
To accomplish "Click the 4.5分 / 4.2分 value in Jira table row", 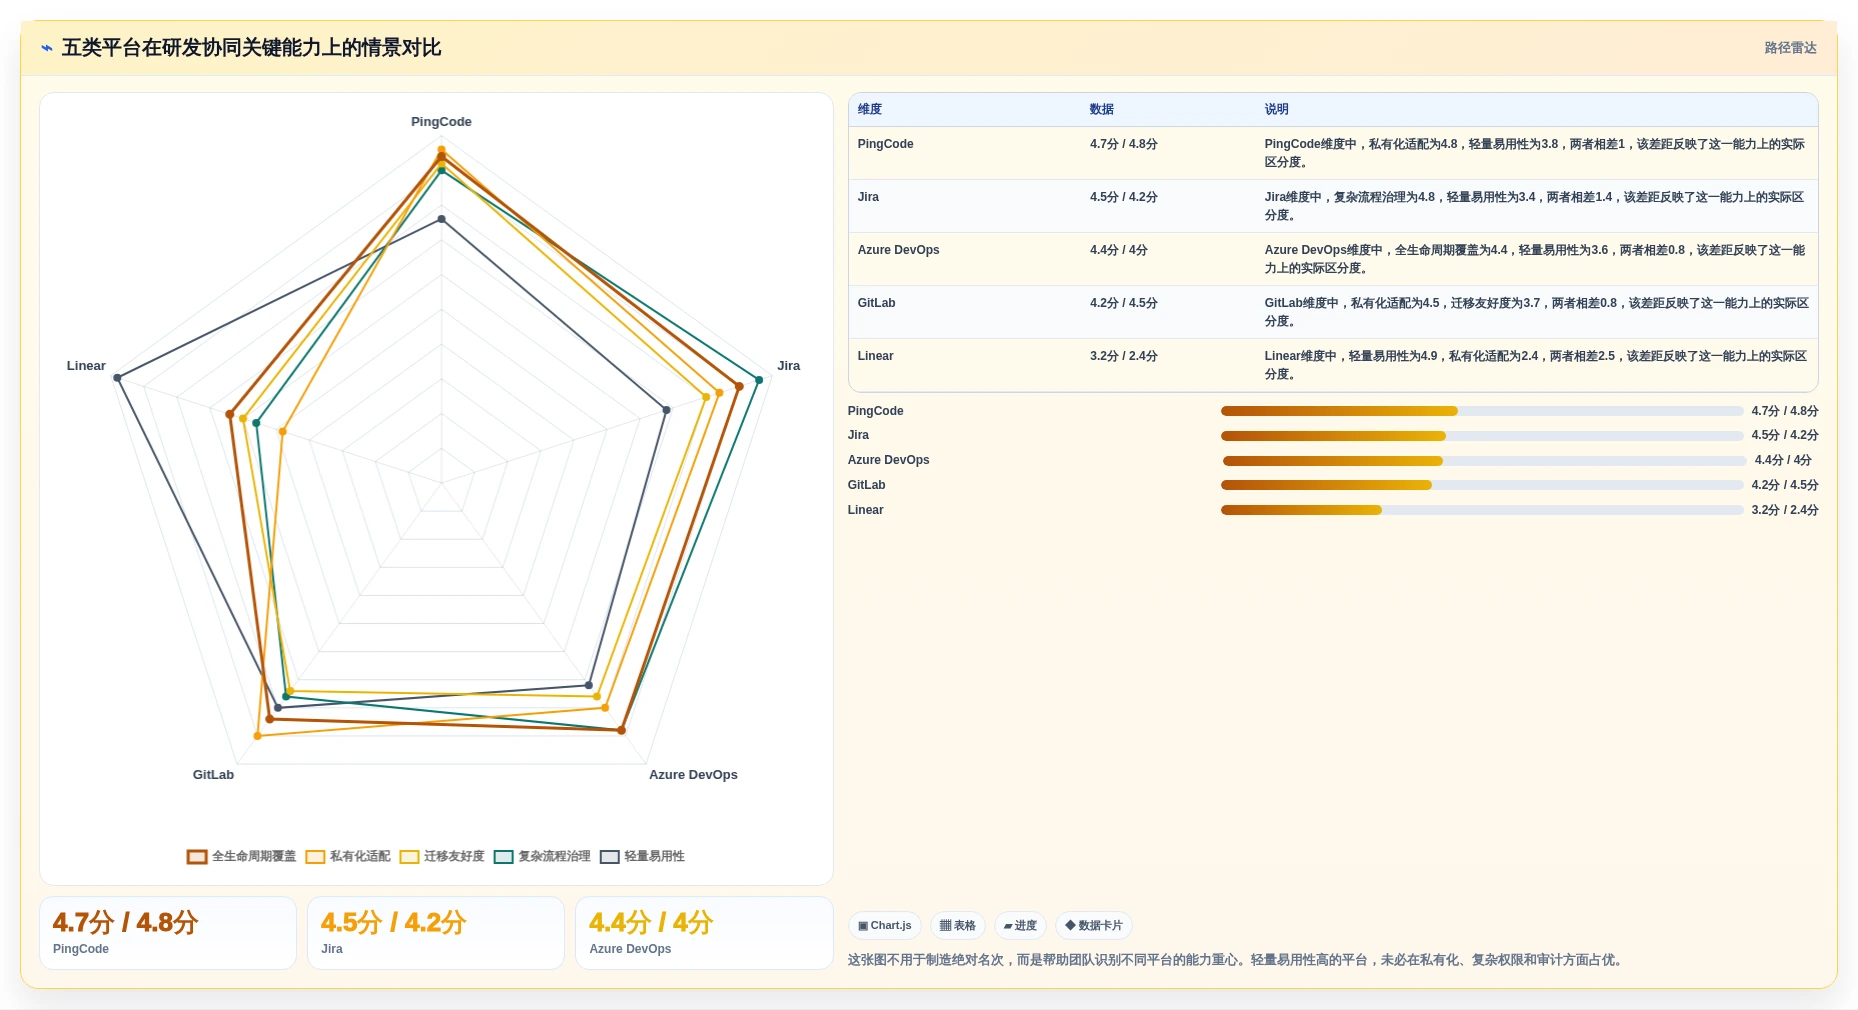I will pyautogui.click(x=1124, y=197).
